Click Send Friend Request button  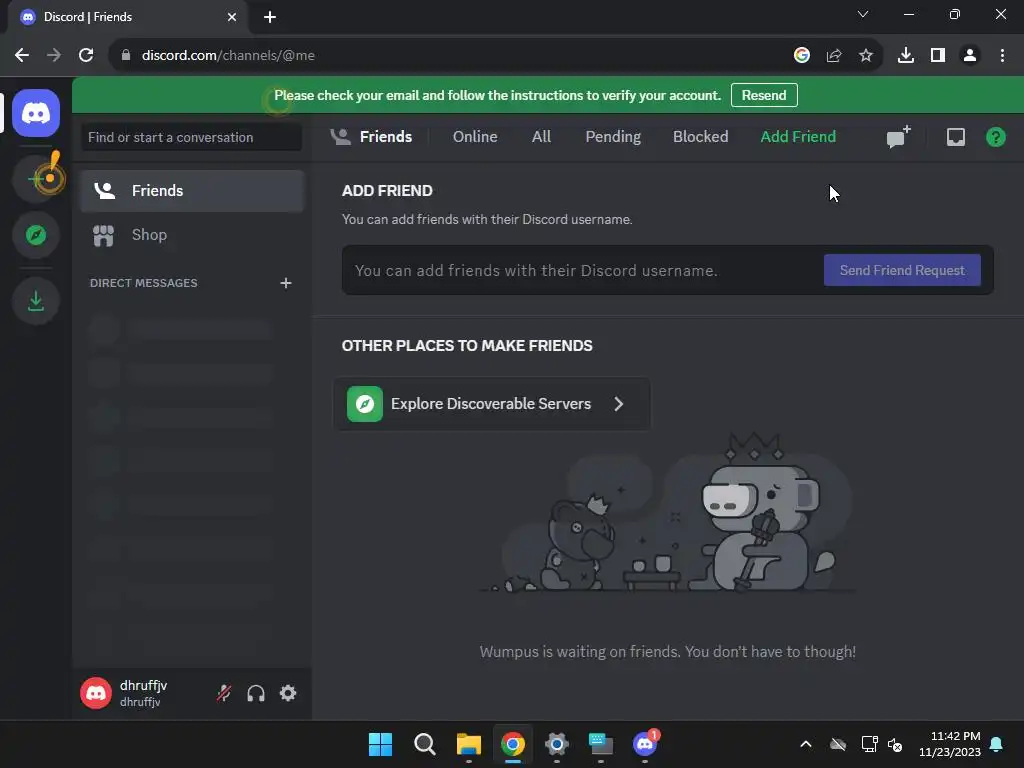point(902,270)
